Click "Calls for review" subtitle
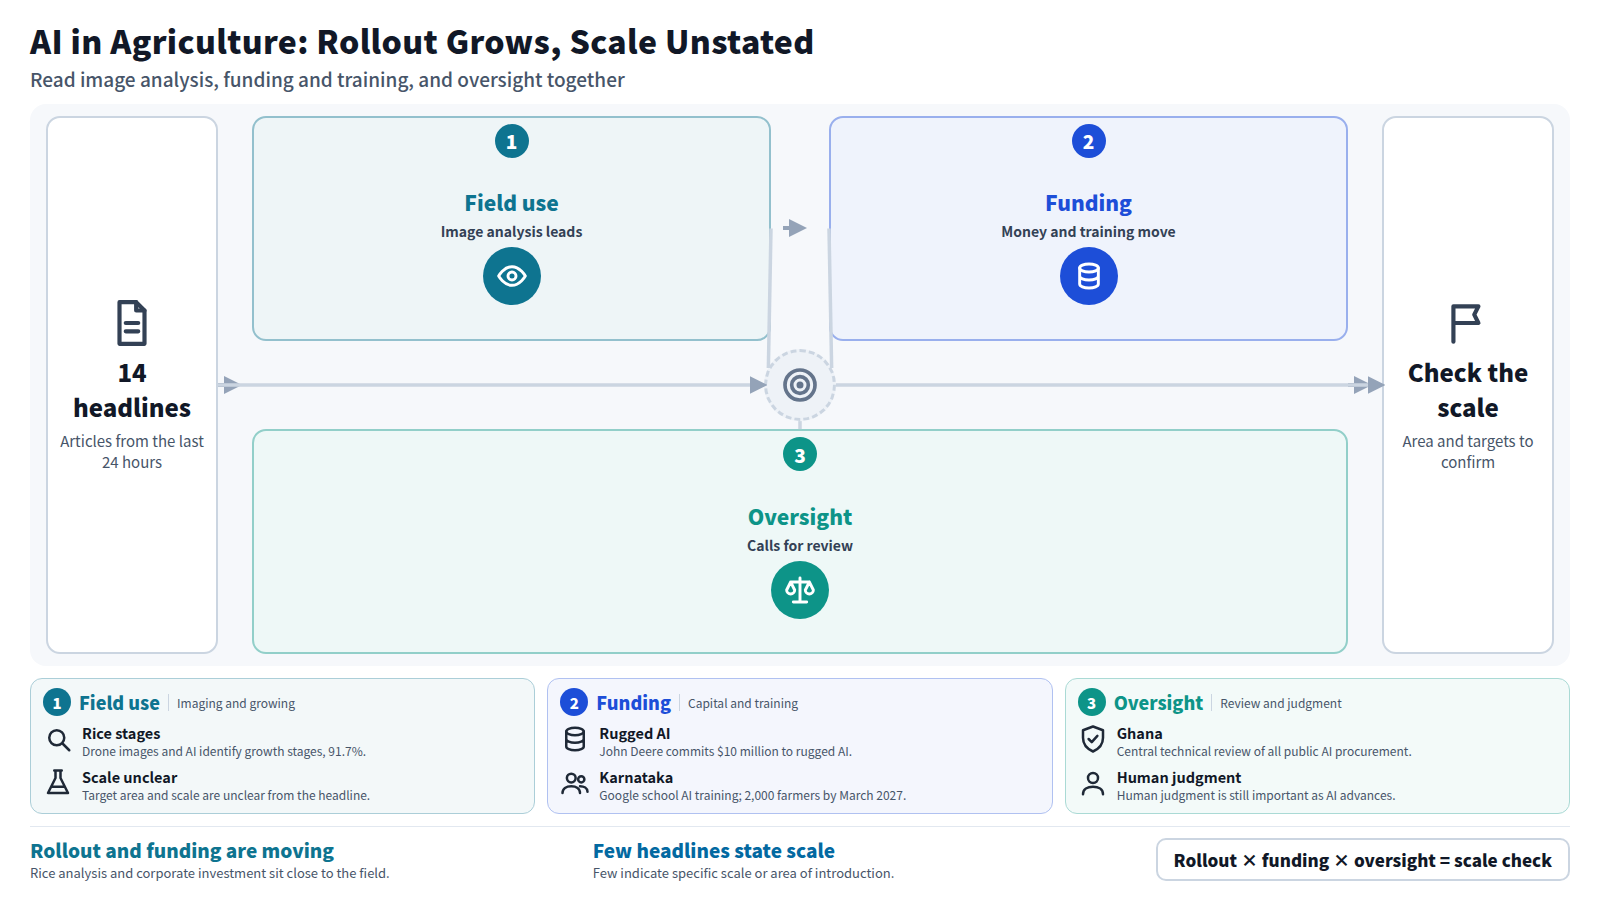This screenshot has height=900, width=1600. (x=799, y=546)
